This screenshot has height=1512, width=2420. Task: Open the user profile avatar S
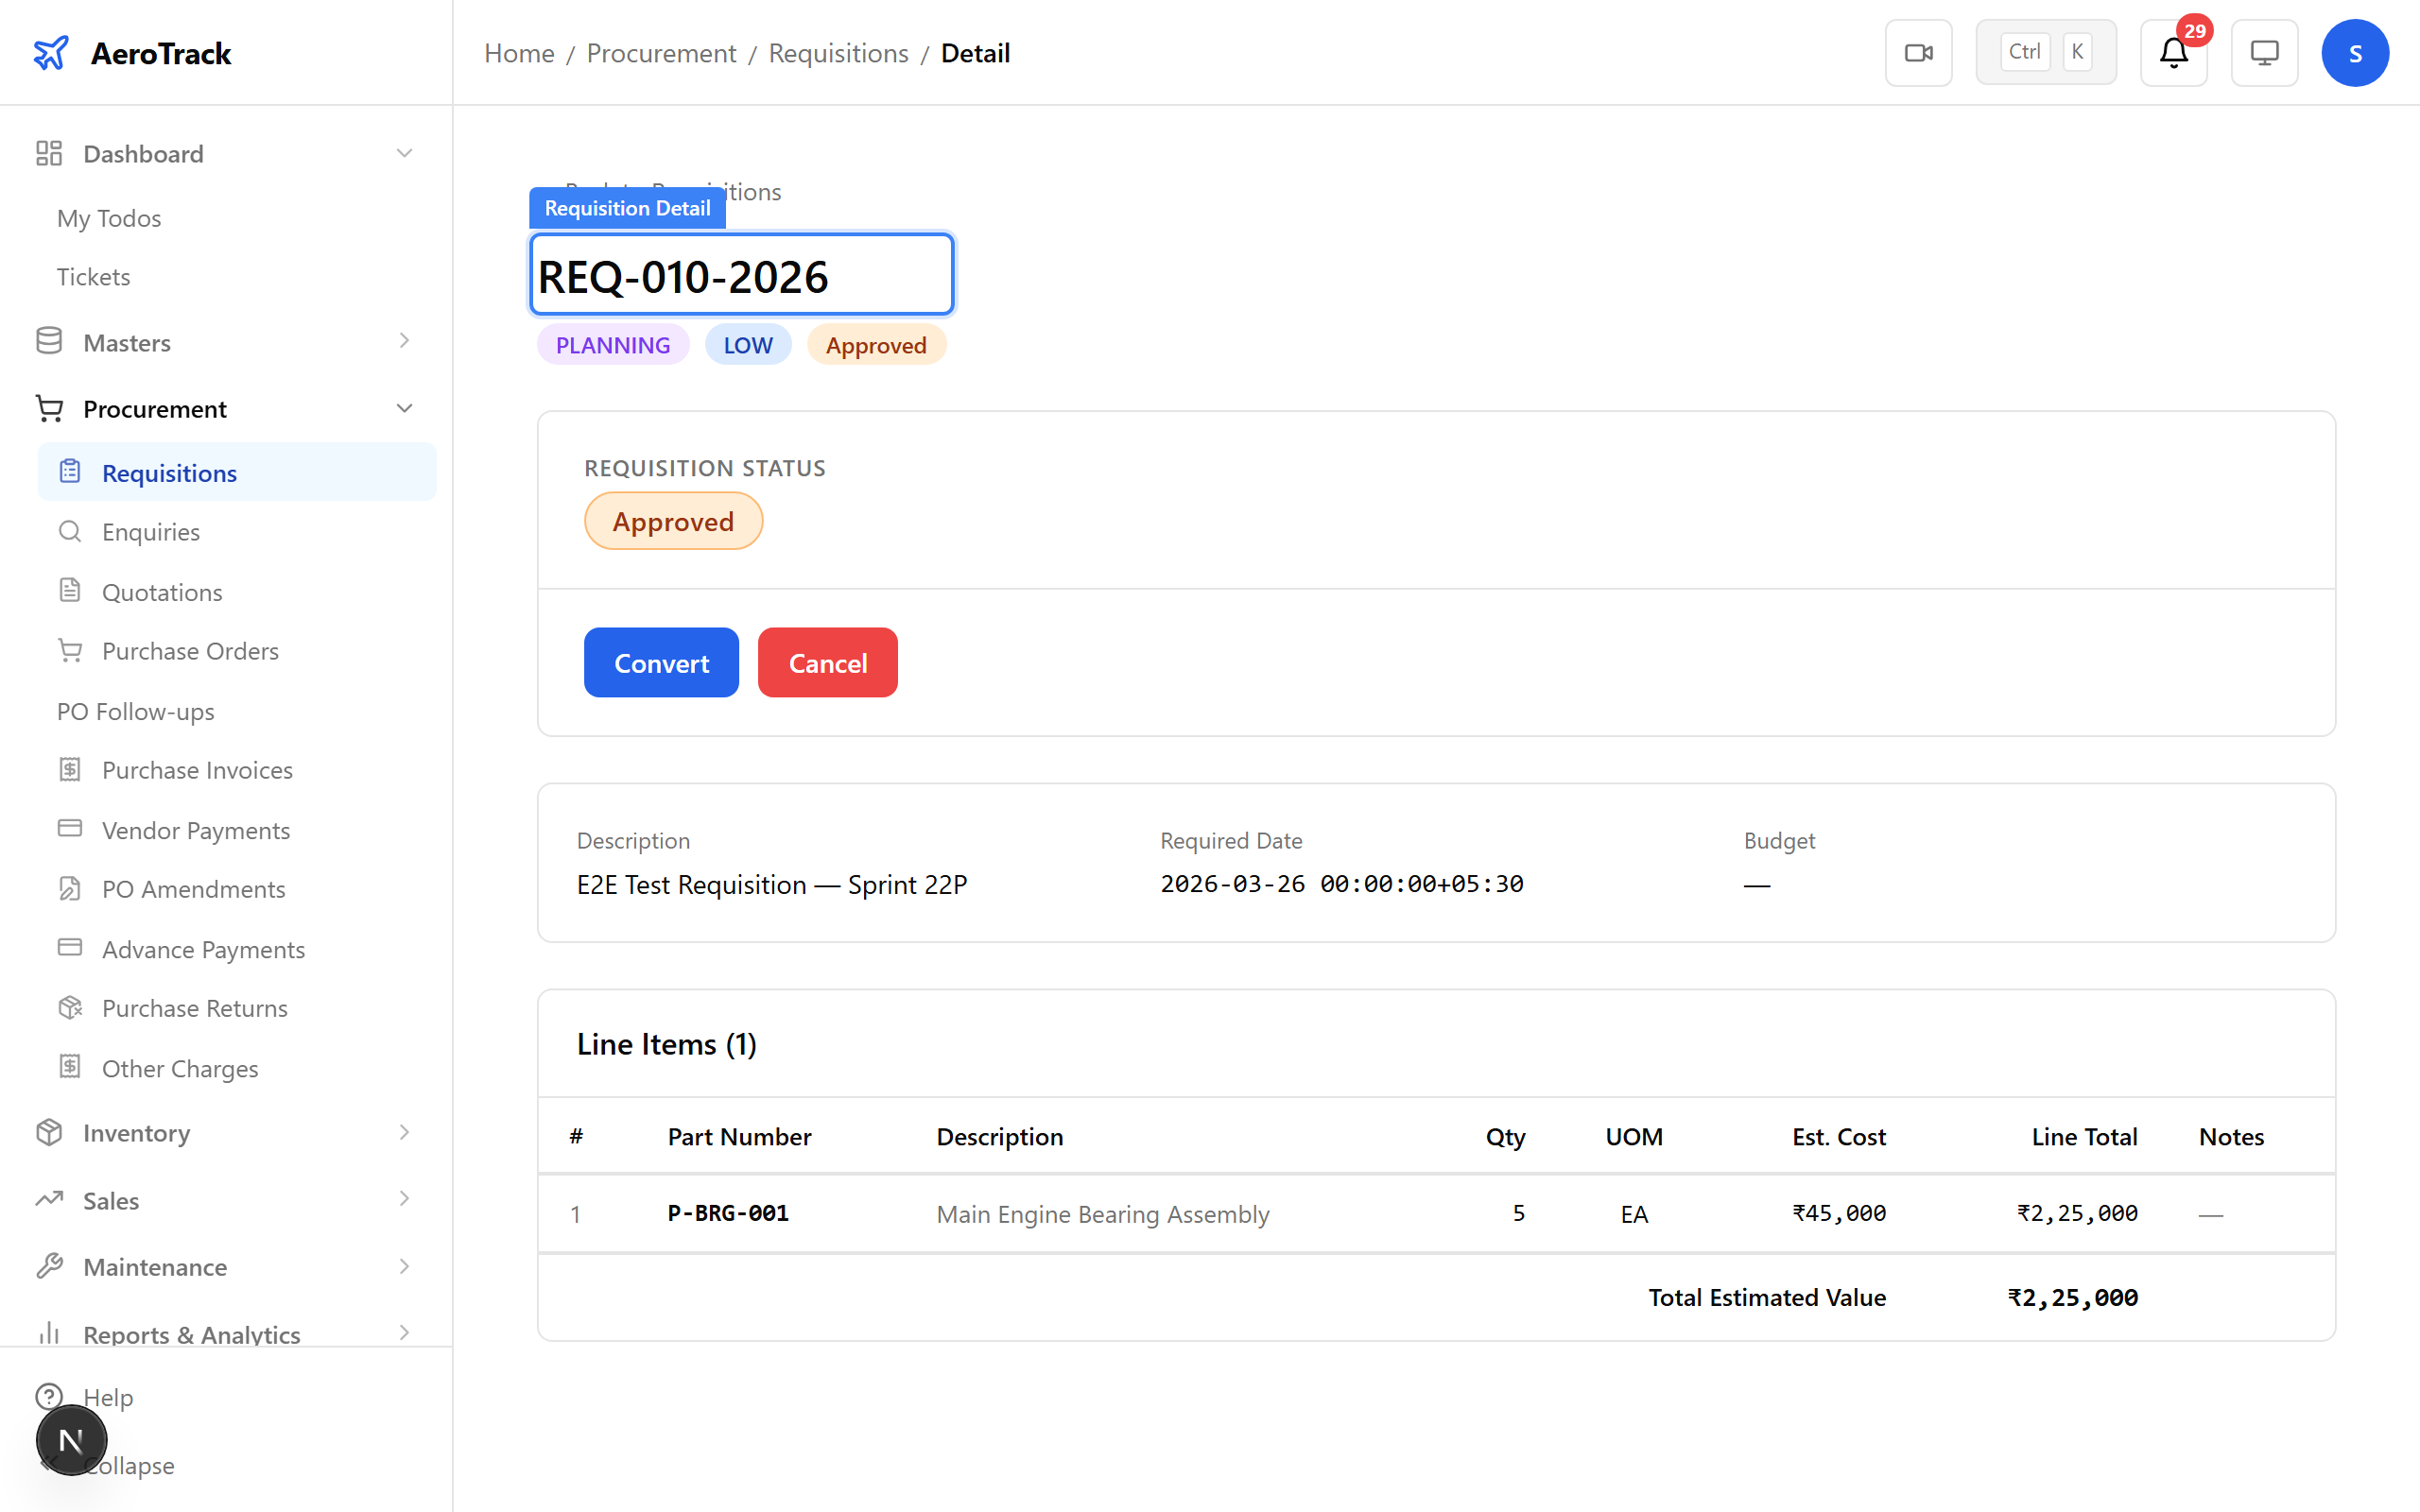(x=2355, y=52)
